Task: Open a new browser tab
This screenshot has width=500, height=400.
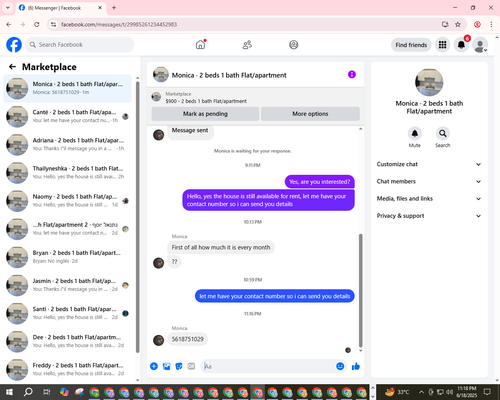Action: click(114, 8)
